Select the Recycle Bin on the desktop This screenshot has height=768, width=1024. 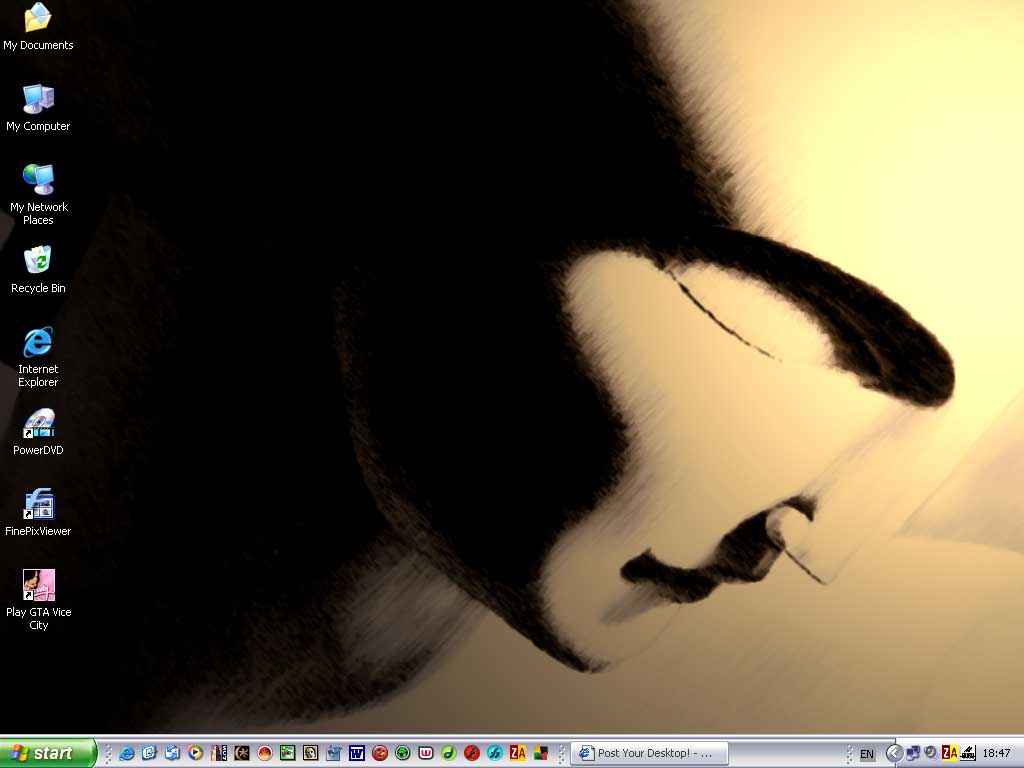click(38, 270)
